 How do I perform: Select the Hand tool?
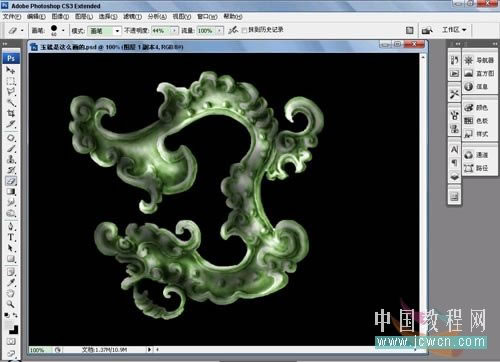point(11,293)
